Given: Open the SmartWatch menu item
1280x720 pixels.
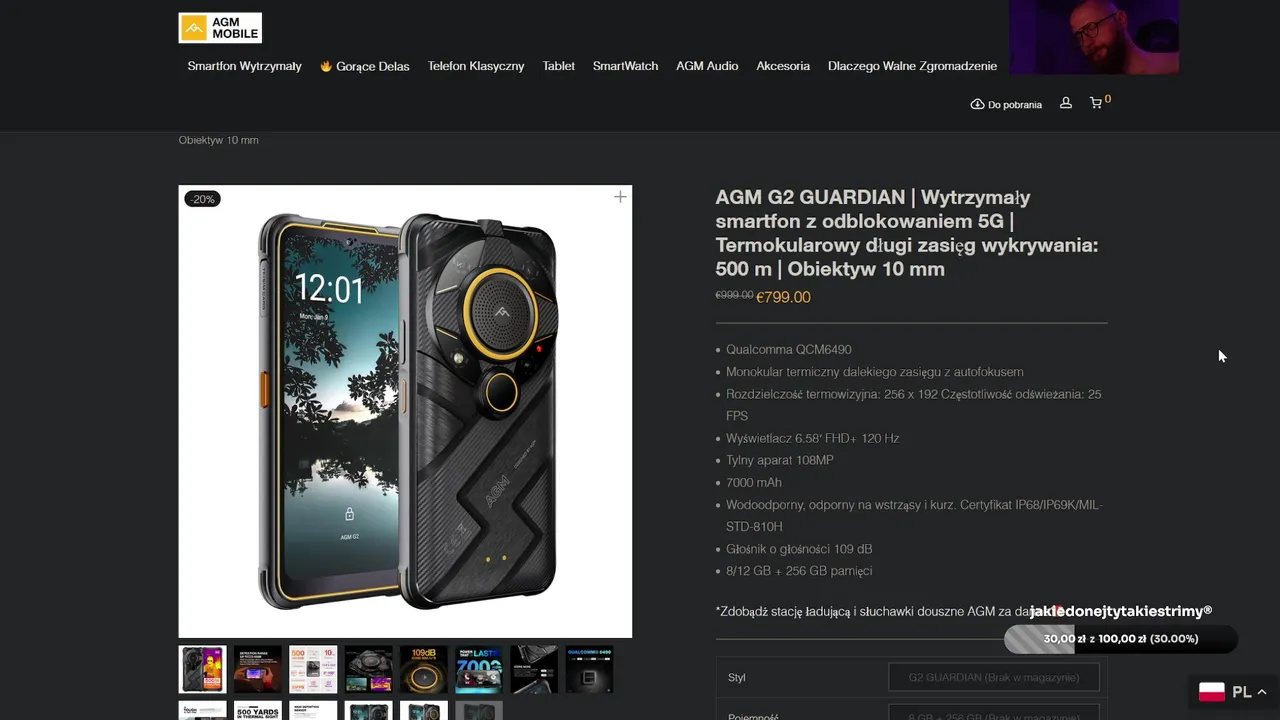Looking at the screenshot, I should (x=625, y=66).
